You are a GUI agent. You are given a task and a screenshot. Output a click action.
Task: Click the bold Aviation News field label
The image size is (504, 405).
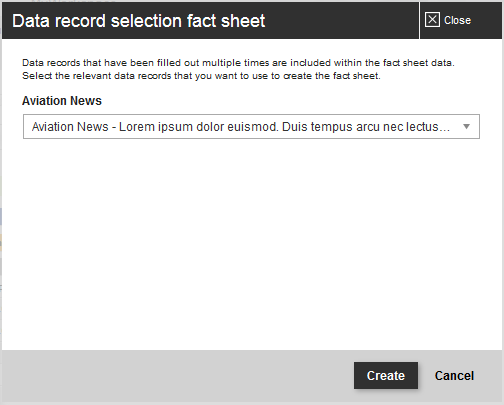click(62, 101)
